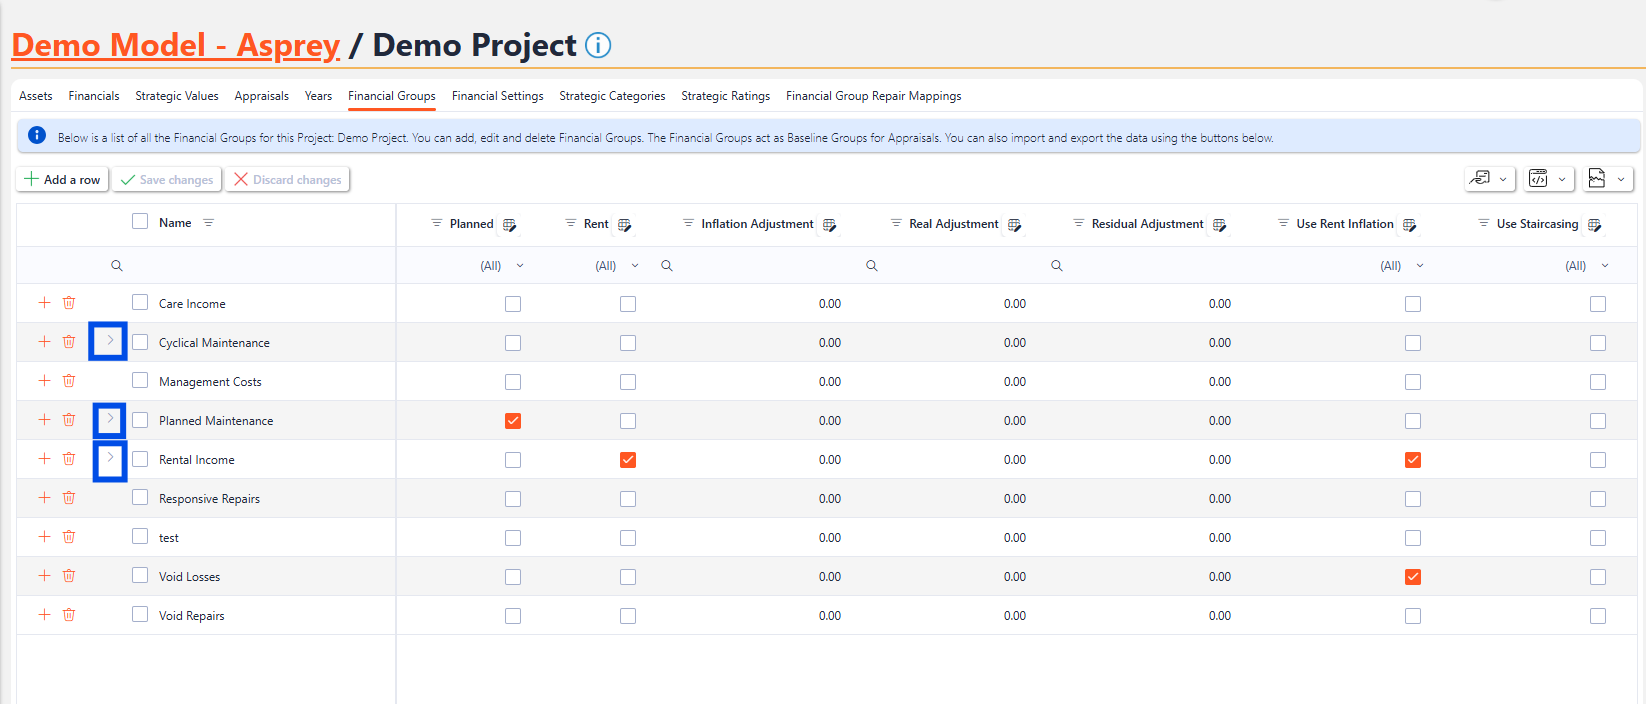Switch to the Financial Settings tab
The image size is (1646, 704).
497,96
